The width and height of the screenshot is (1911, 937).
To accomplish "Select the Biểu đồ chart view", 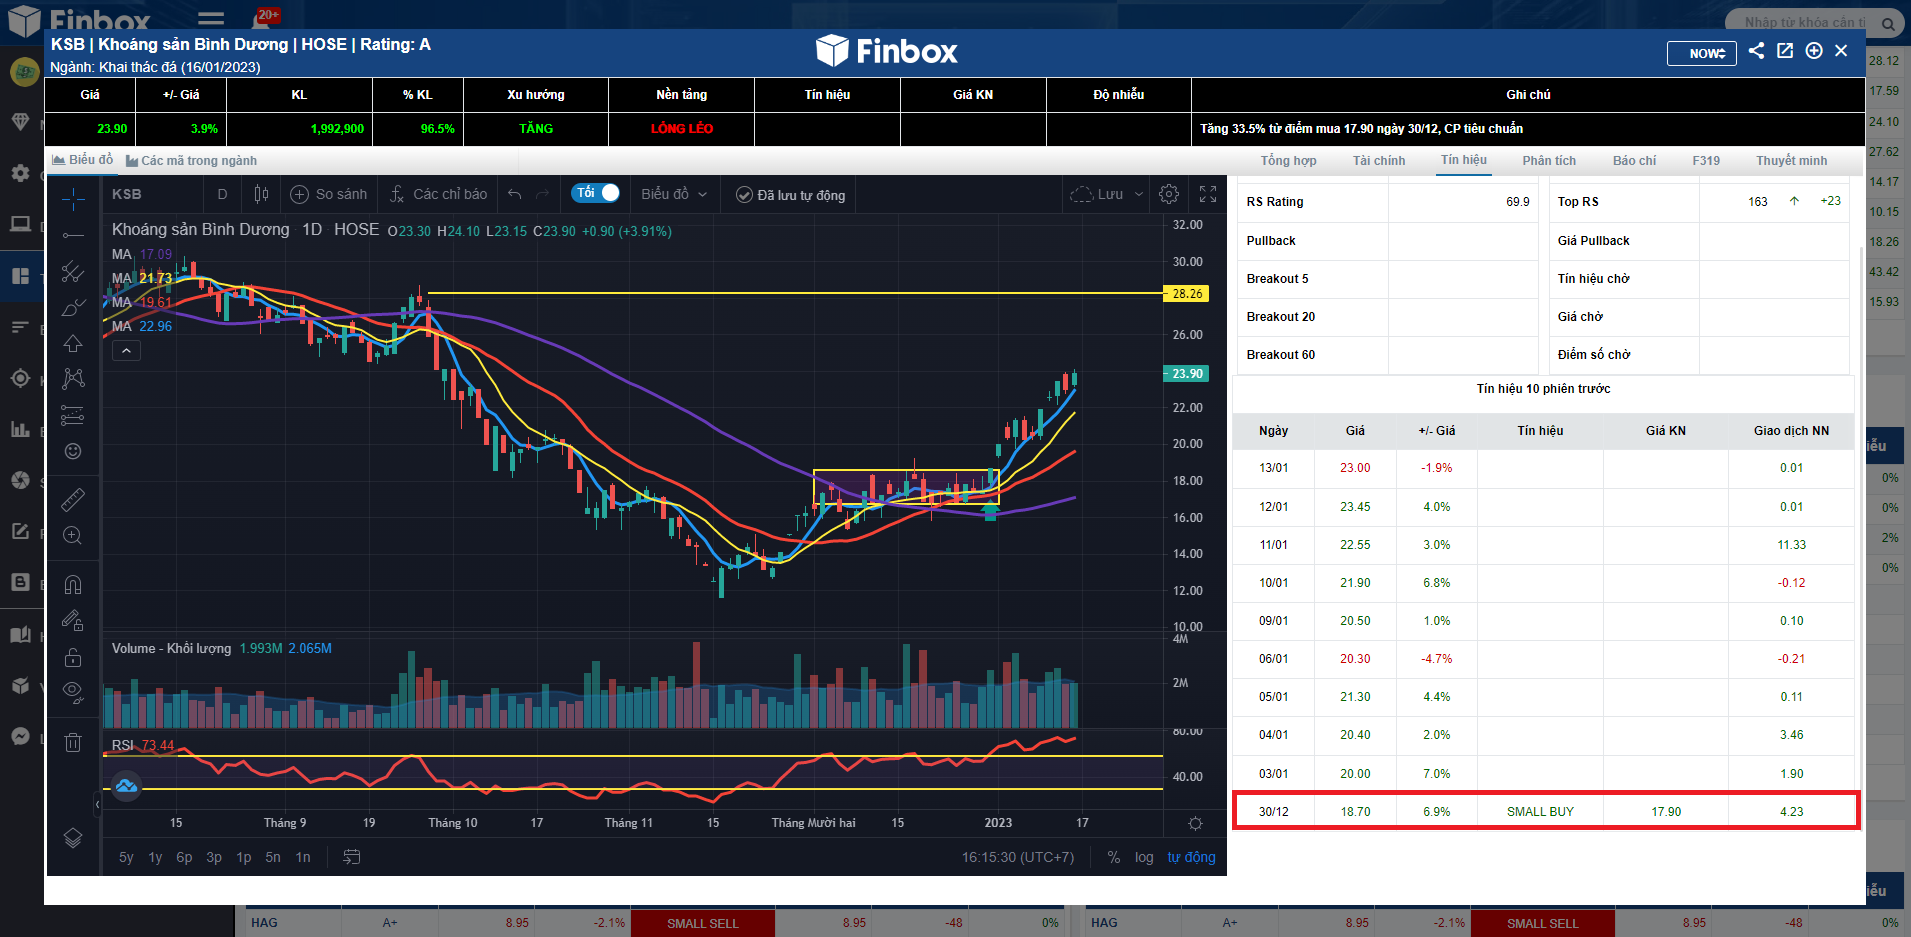I will [83, 160].
